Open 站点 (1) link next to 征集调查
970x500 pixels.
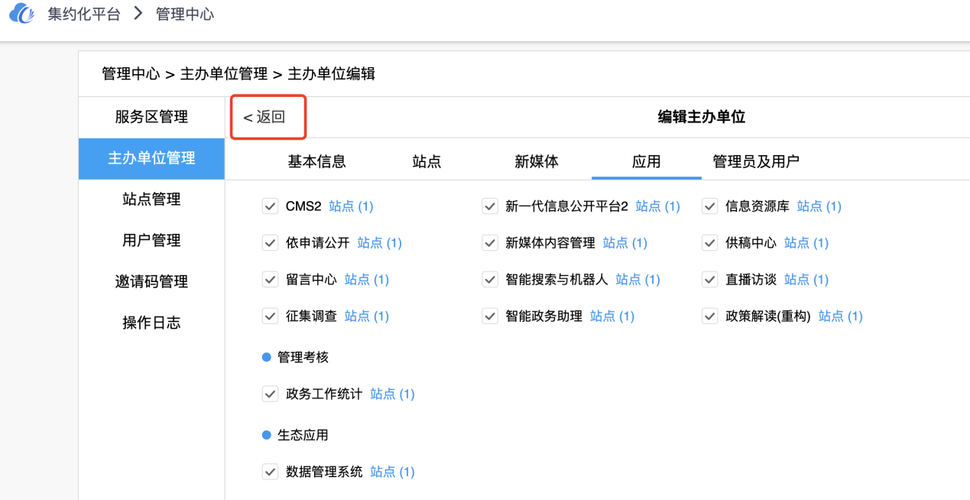point(366,316)
